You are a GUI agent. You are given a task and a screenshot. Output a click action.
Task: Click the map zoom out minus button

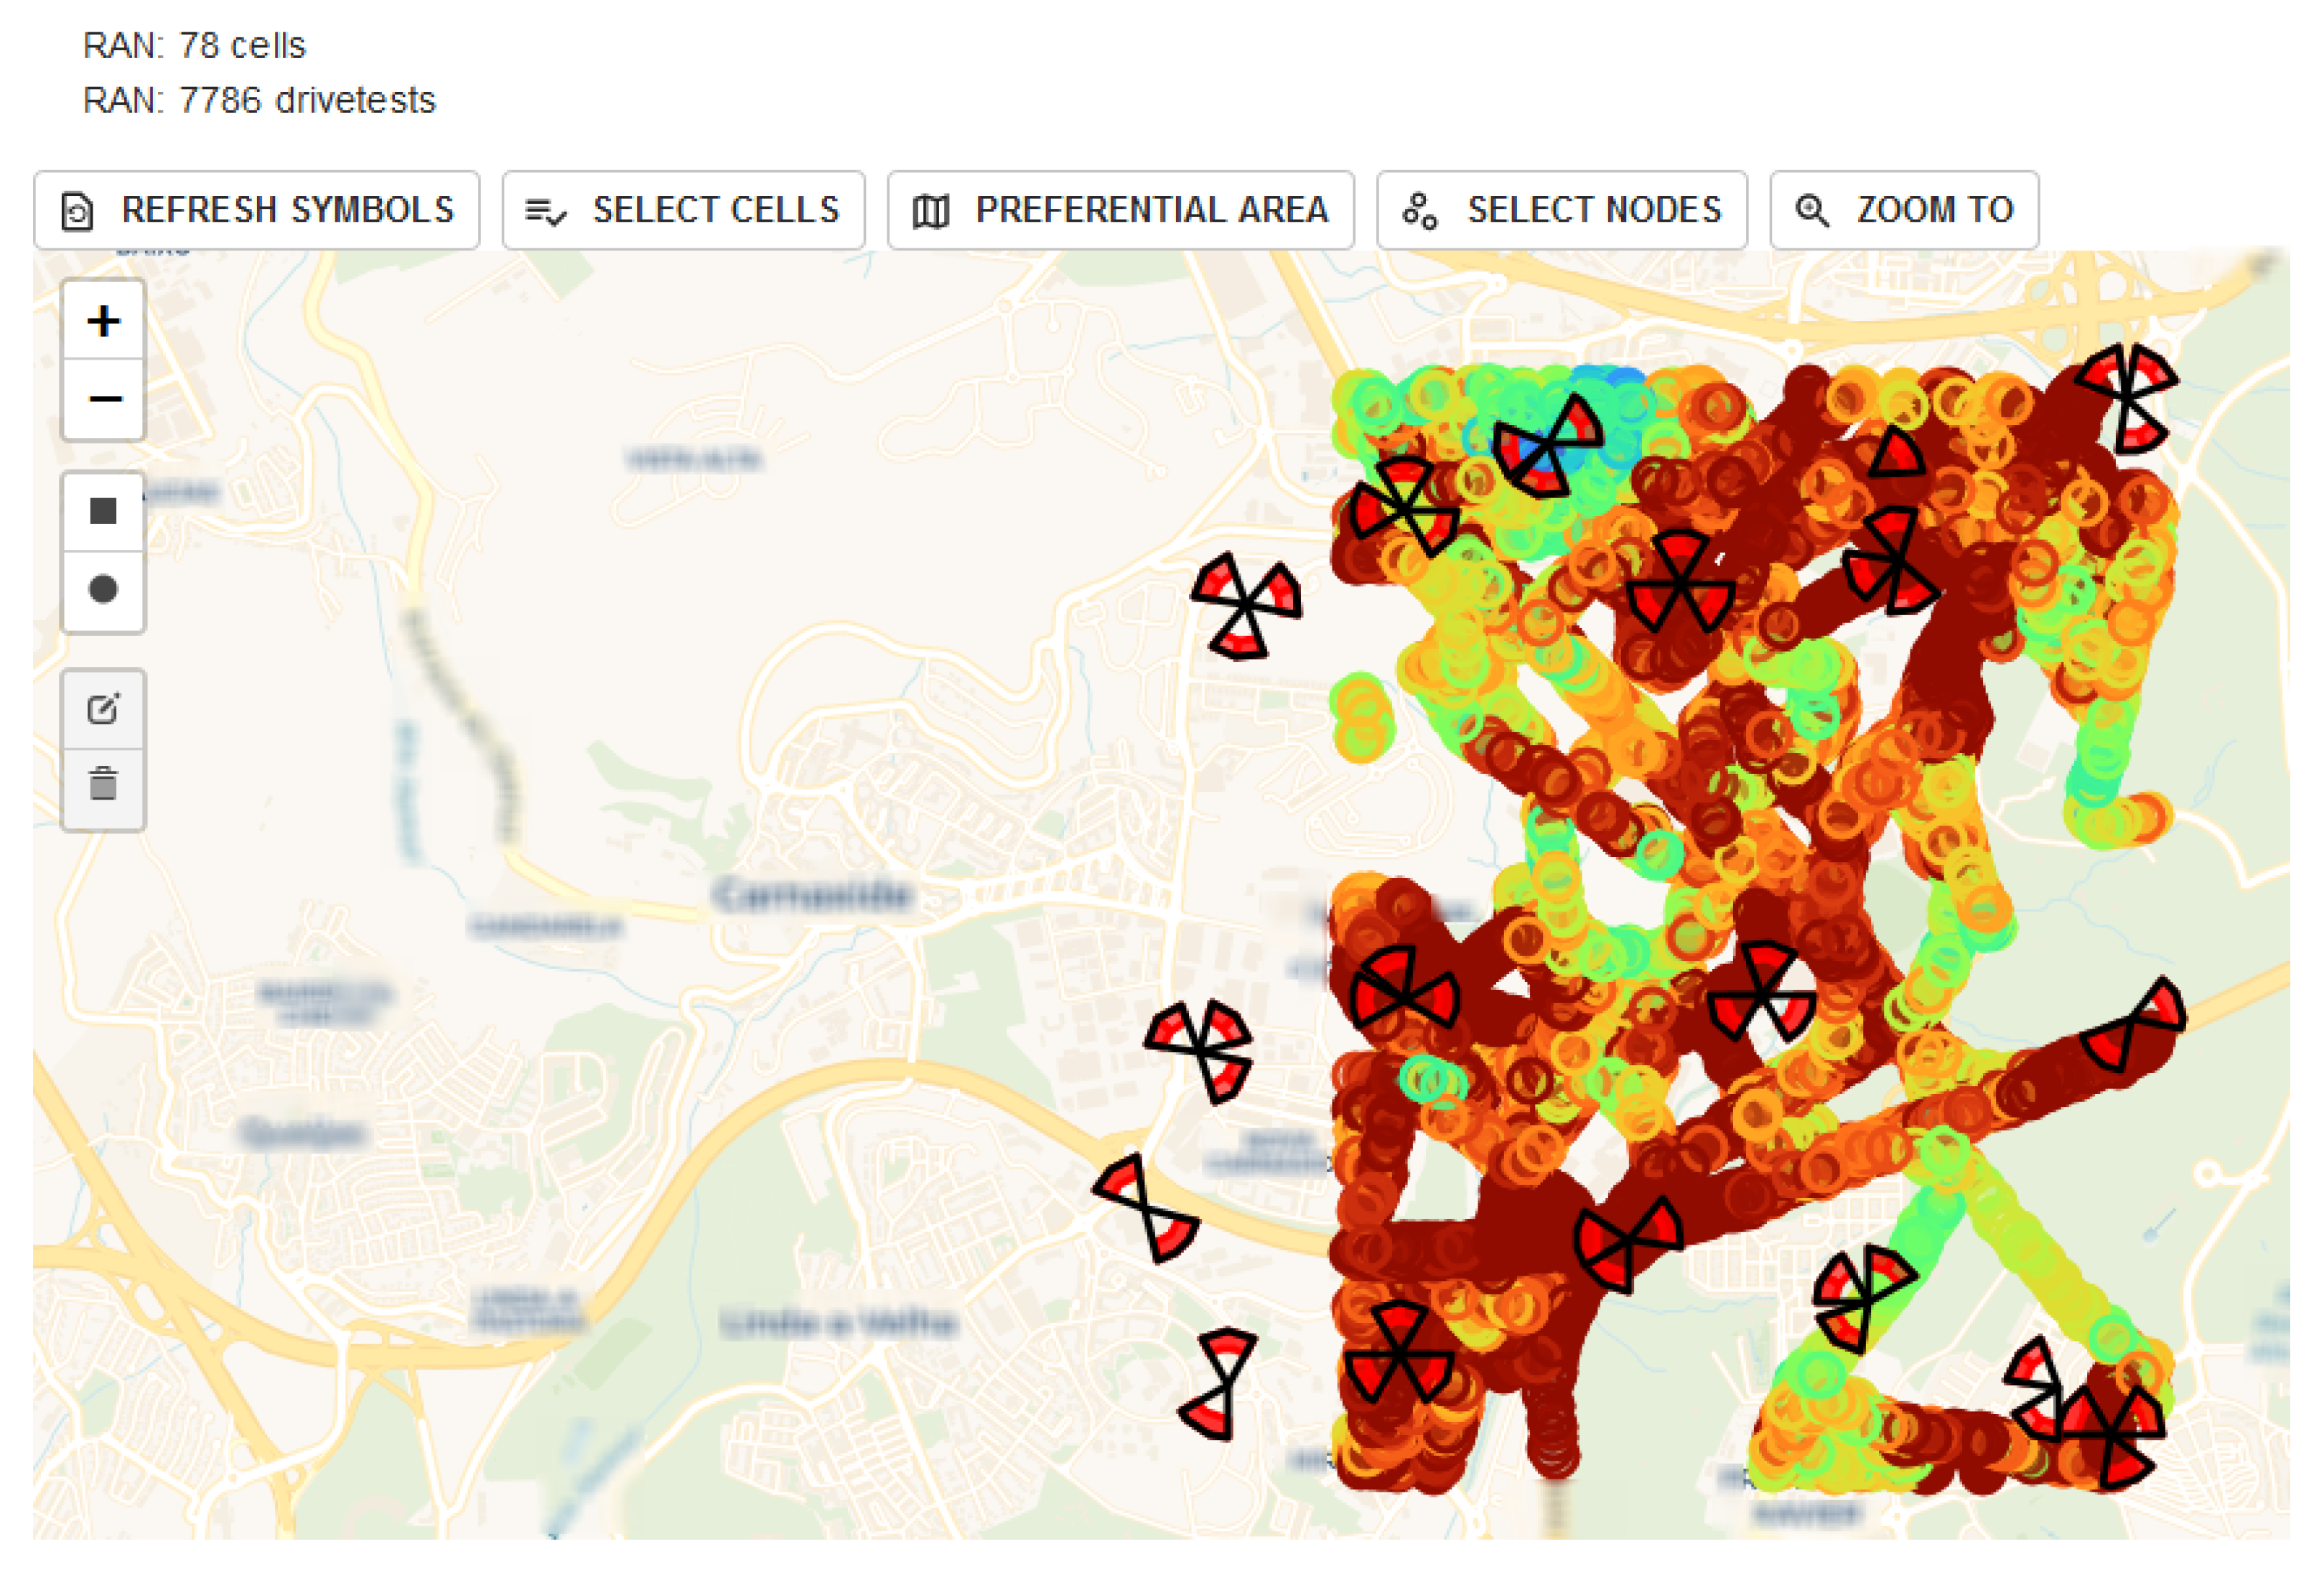click(103, 399)
